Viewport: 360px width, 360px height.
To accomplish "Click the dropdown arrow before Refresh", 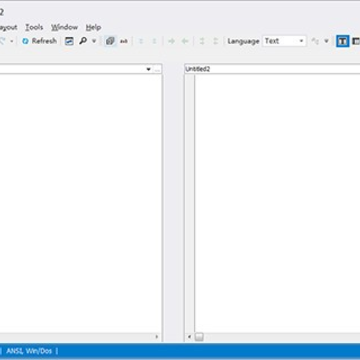I will point(12,41).
